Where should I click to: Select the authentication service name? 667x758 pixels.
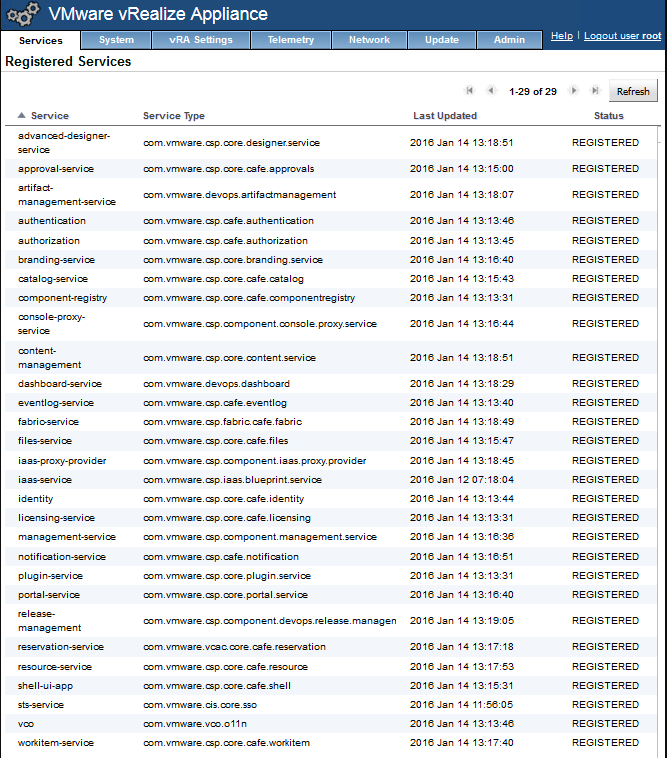(52, 221)
